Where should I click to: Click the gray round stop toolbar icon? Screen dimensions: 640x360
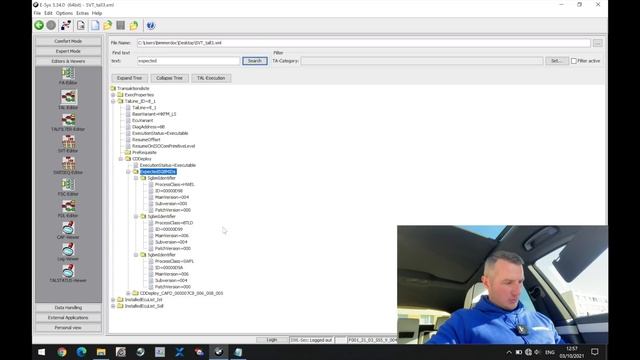pos(51,25)
